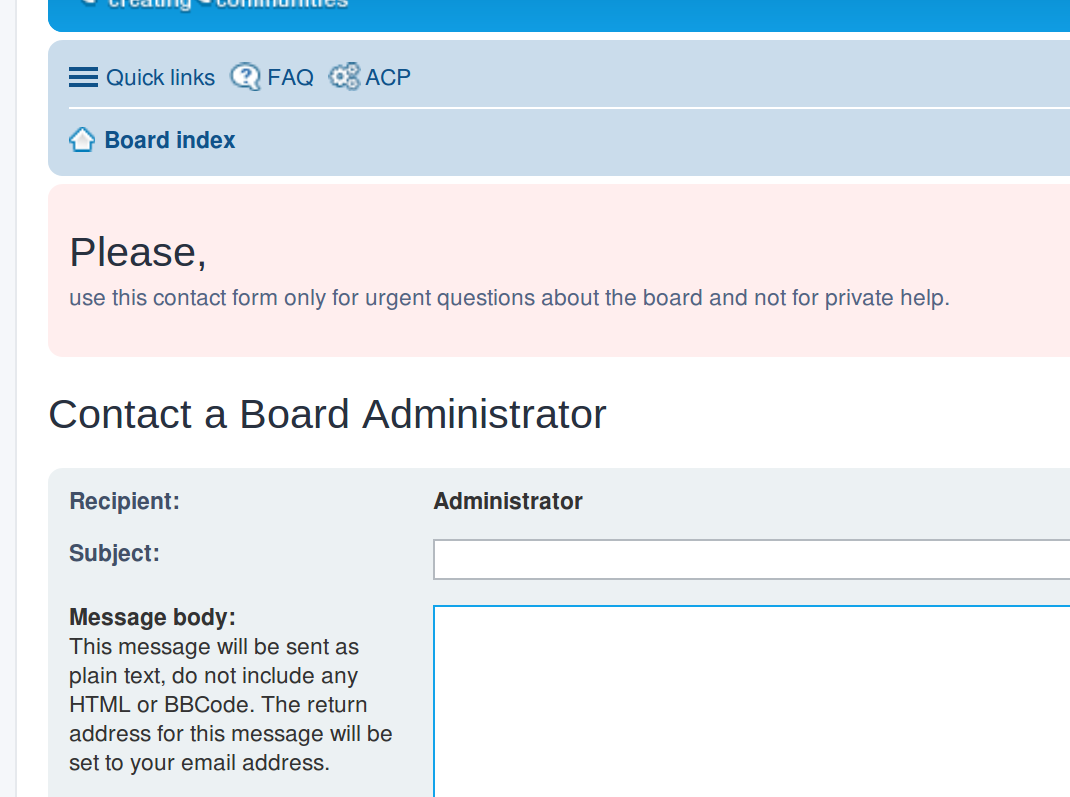Click the FAQ question-mark speech bubble icon
Image resolution: width=1070 pixels, height=797 pixels.
pyautogui.click(x=246, y=76)
